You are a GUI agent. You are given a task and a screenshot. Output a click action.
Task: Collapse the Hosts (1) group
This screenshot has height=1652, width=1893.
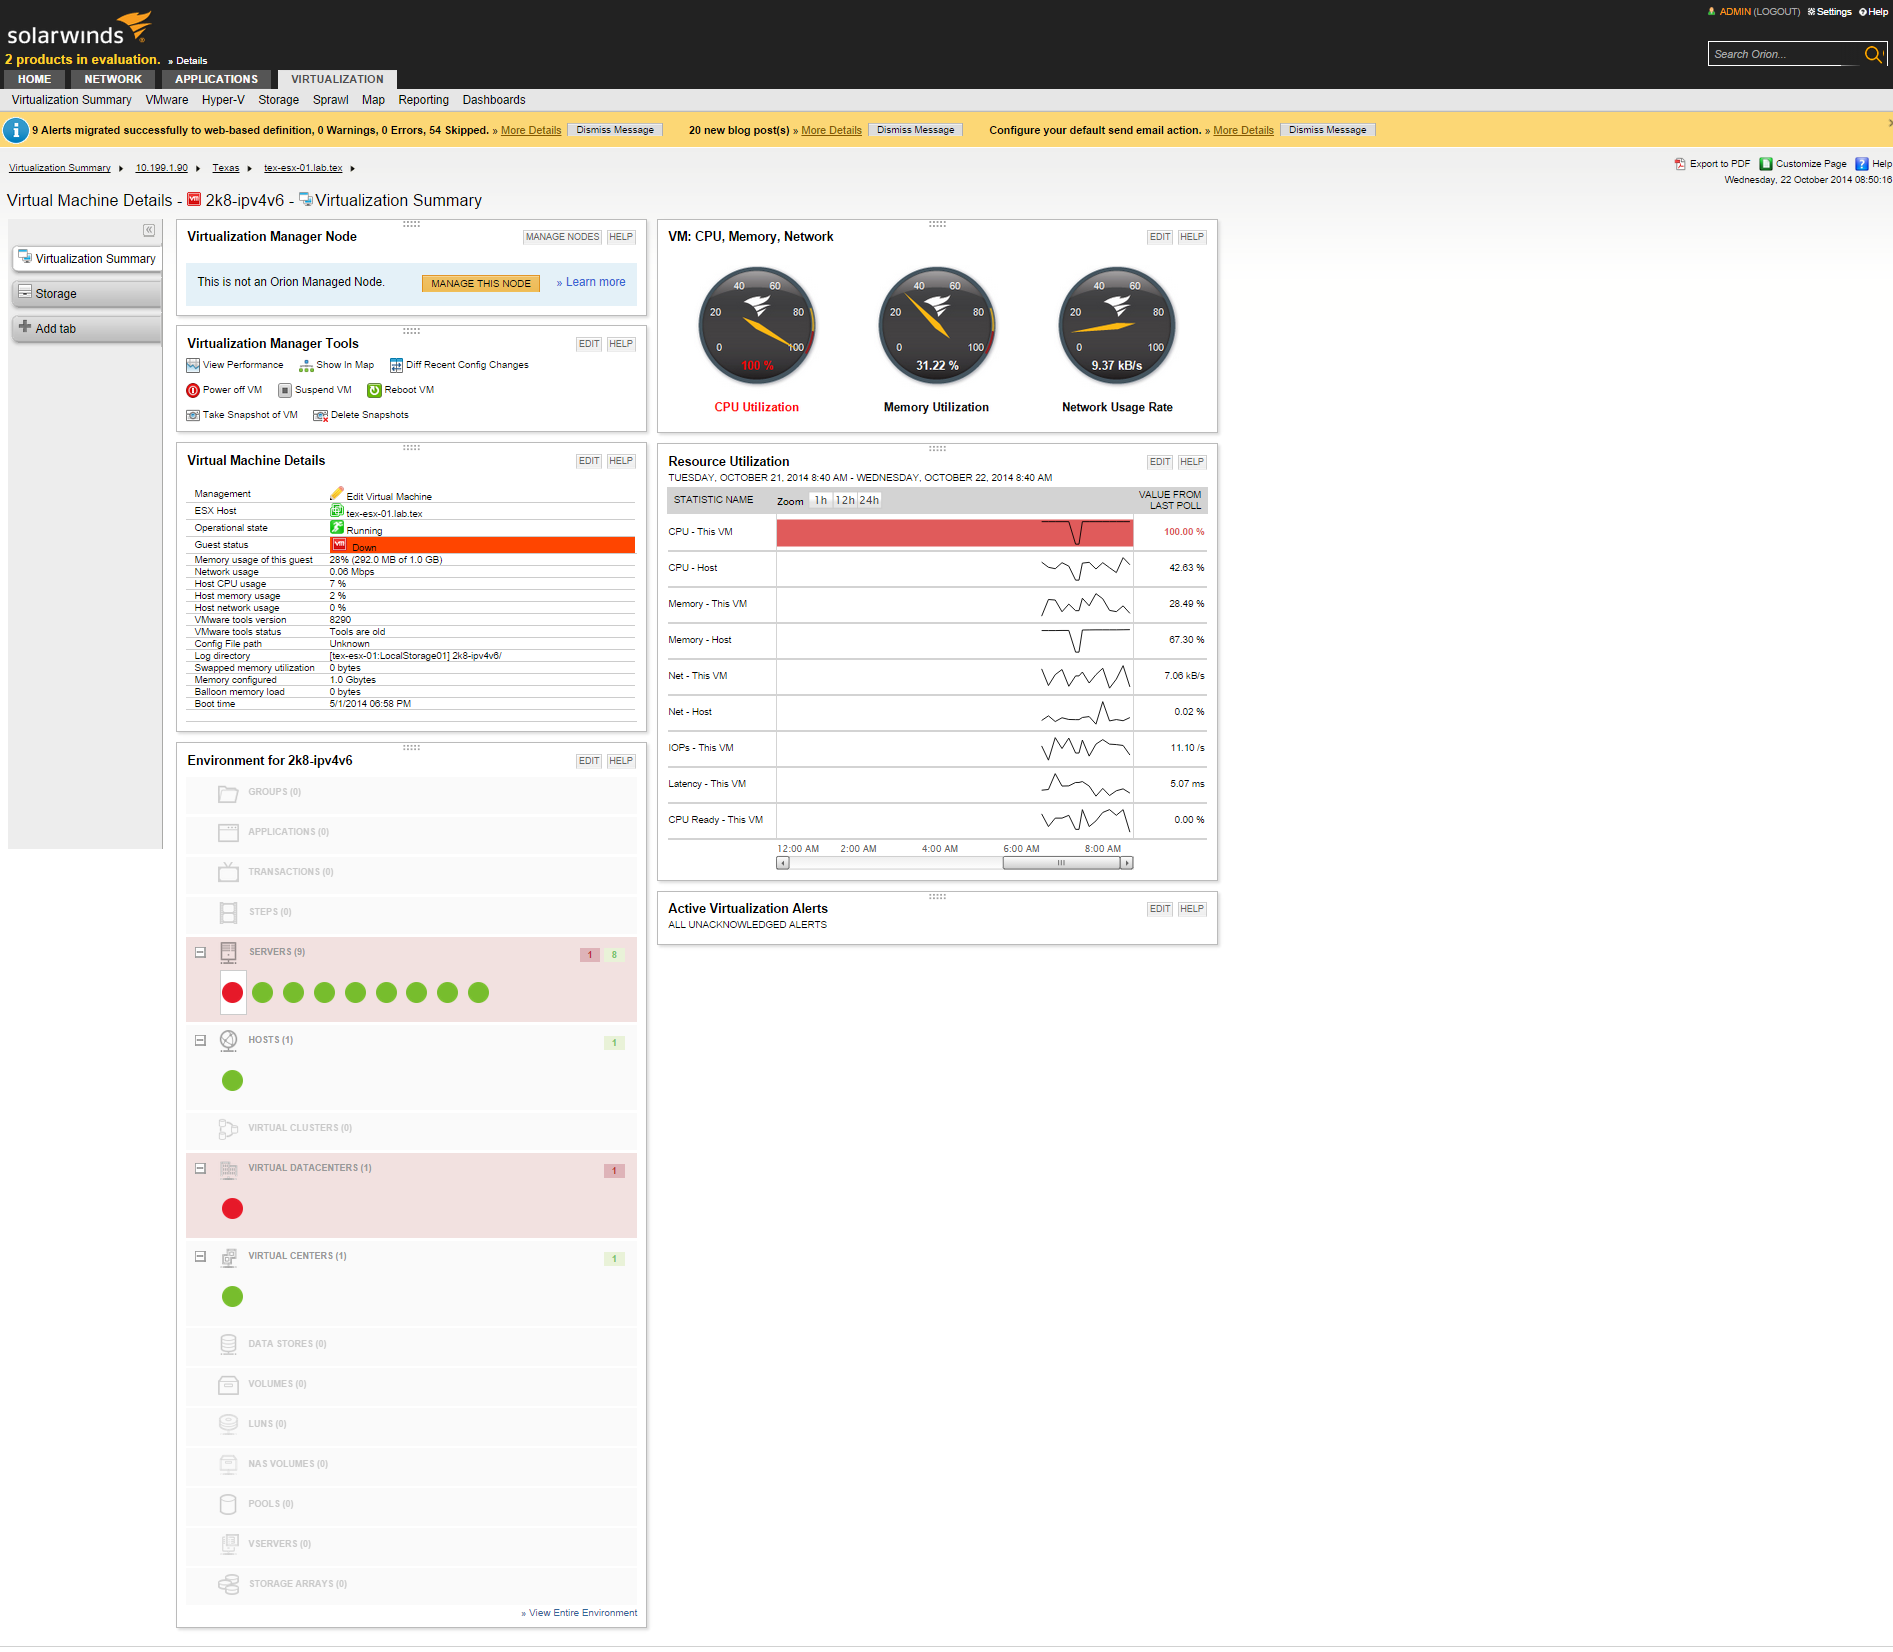tap(200, 1041)
